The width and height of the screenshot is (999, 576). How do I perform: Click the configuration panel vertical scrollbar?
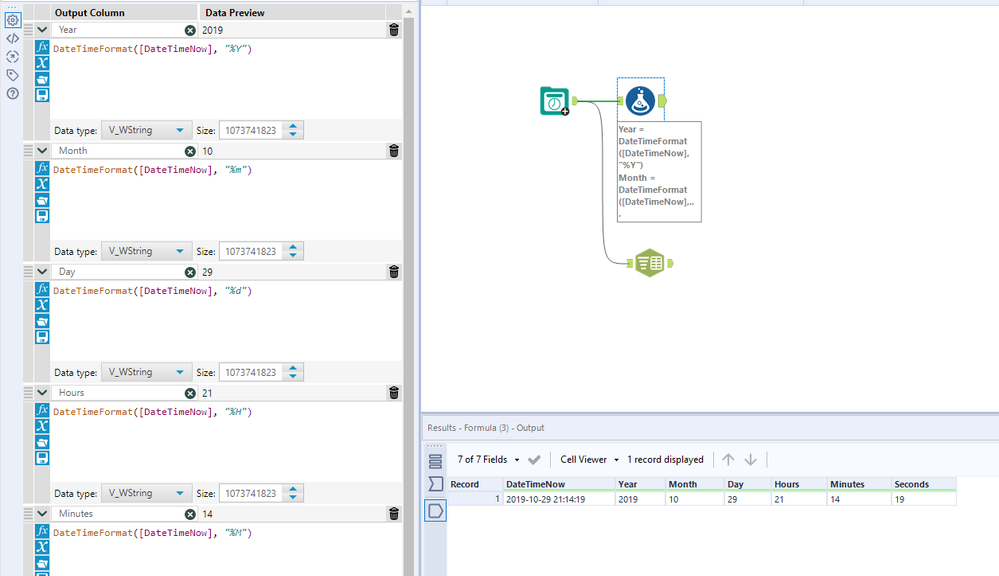pos(408,296)
